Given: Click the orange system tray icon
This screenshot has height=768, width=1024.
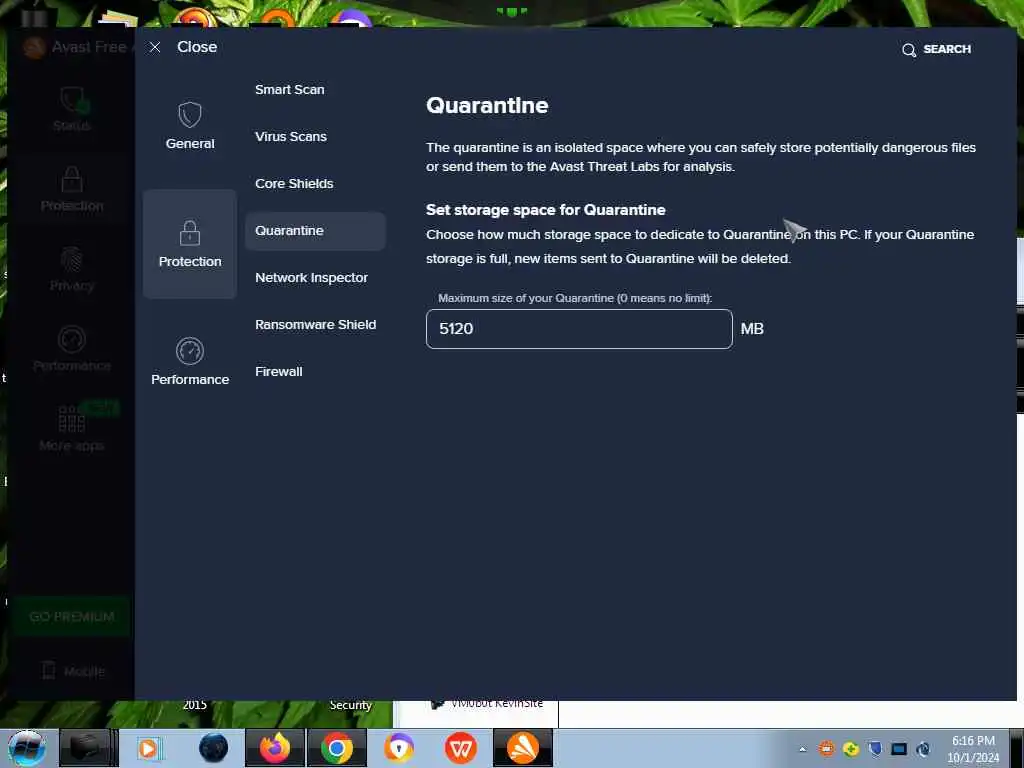Looking at the screenshot, I should pyautogui.click(x=827, y=749).
